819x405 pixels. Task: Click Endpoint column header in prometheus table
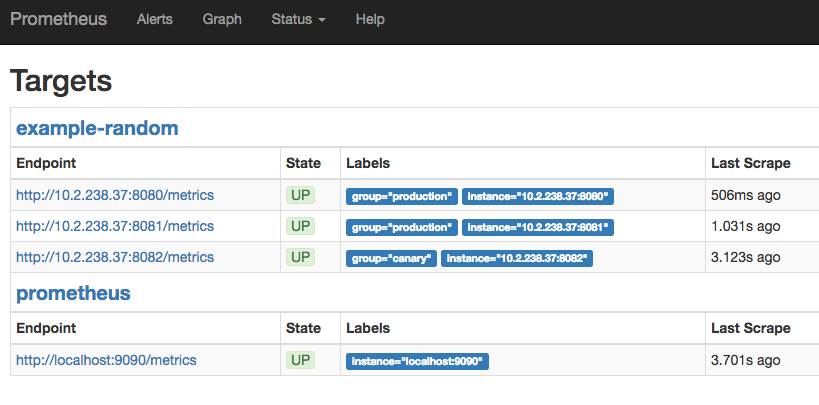pyautogui.click(x=46, y=328)
